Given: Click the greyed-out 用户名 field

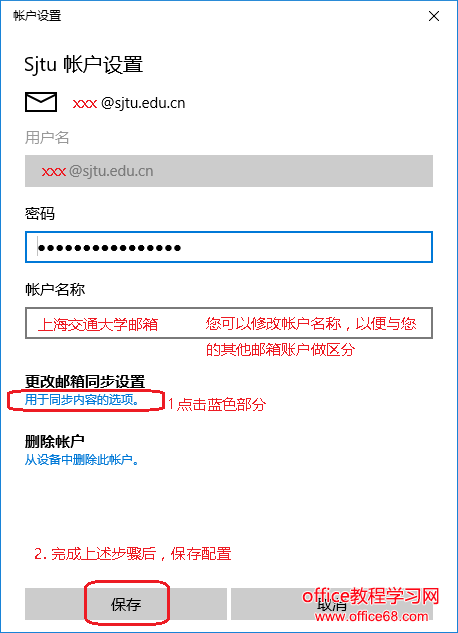Looking at the screenshot, I should [x=229, y=171].
